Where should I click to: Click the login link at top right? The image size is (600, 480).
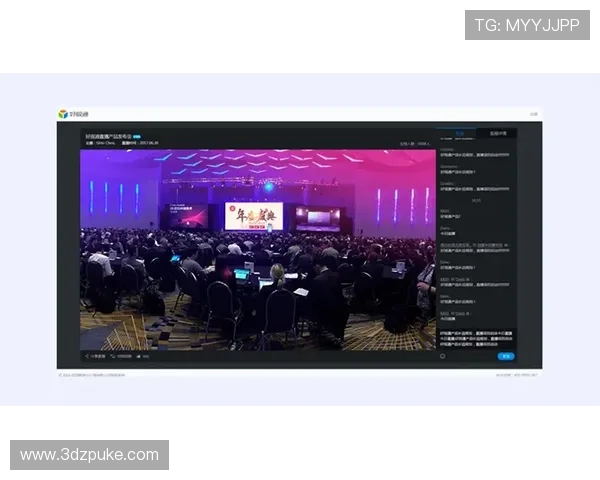coord(534,114)
